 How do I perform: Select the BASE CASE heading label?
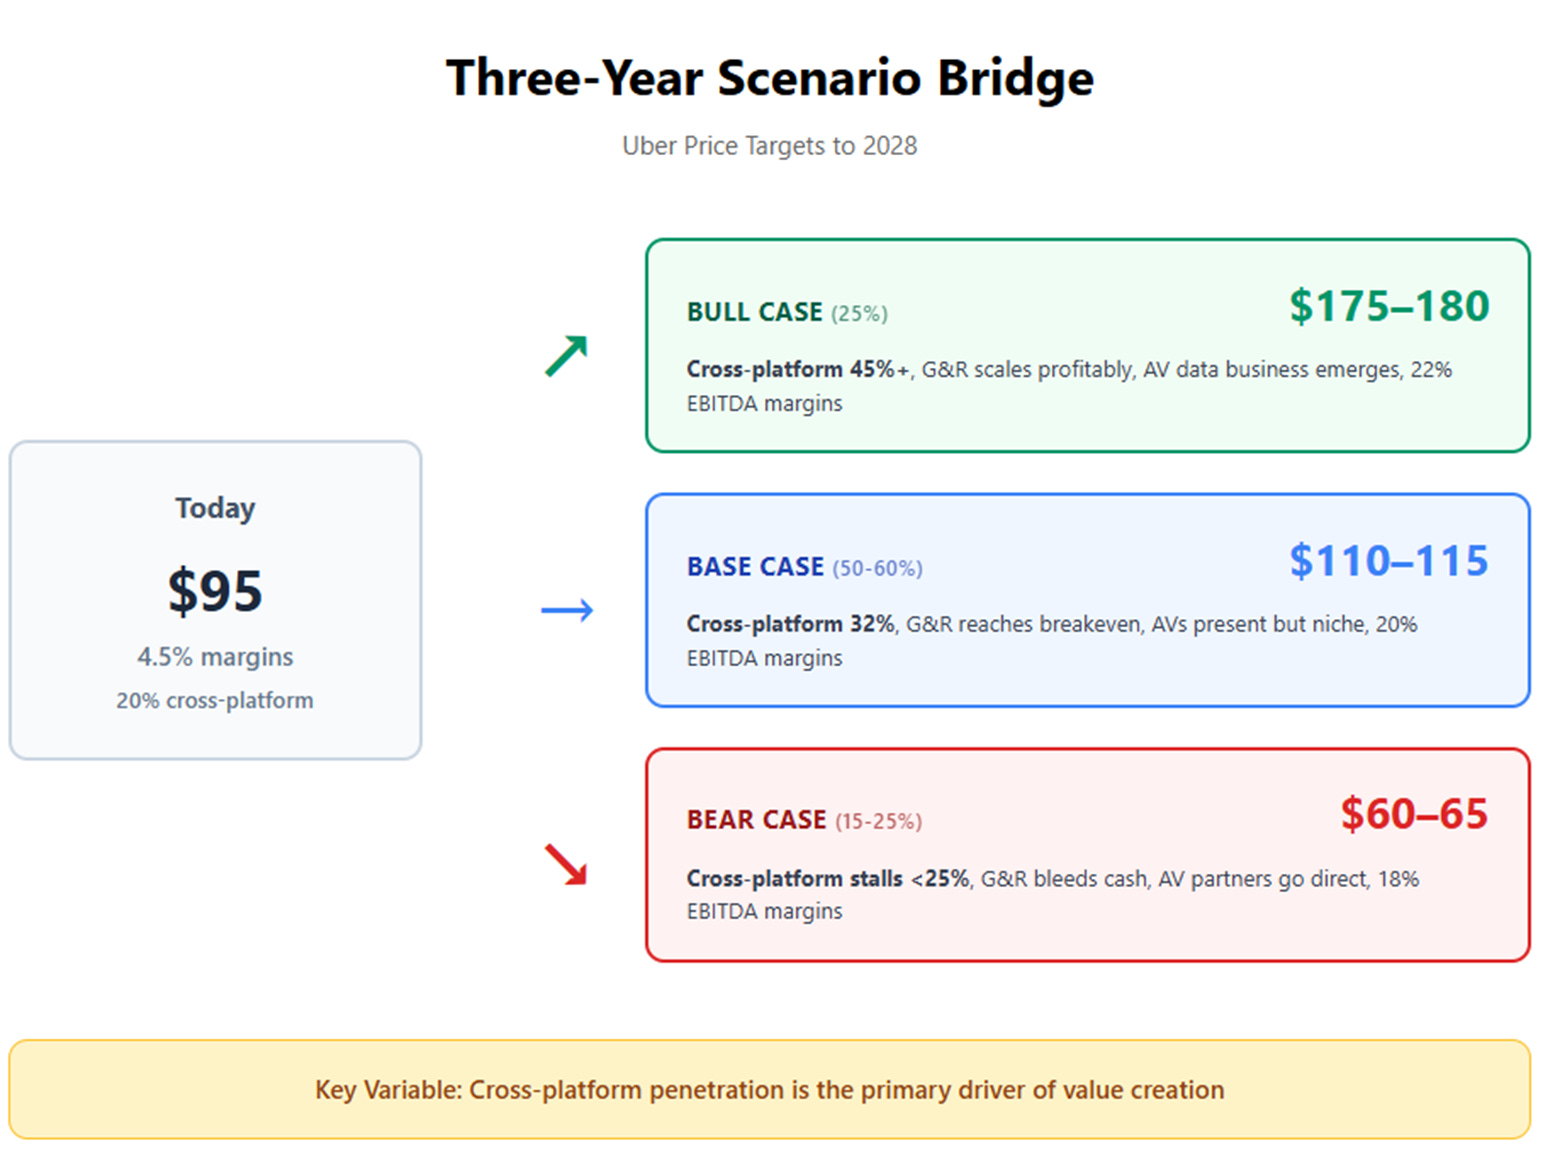755,567
